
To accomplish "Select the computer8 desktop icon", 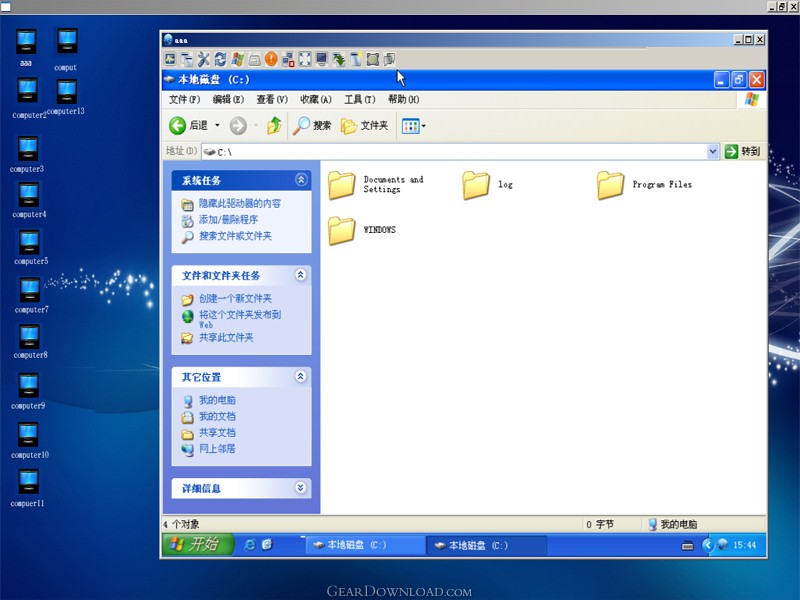I will point(30,341).
